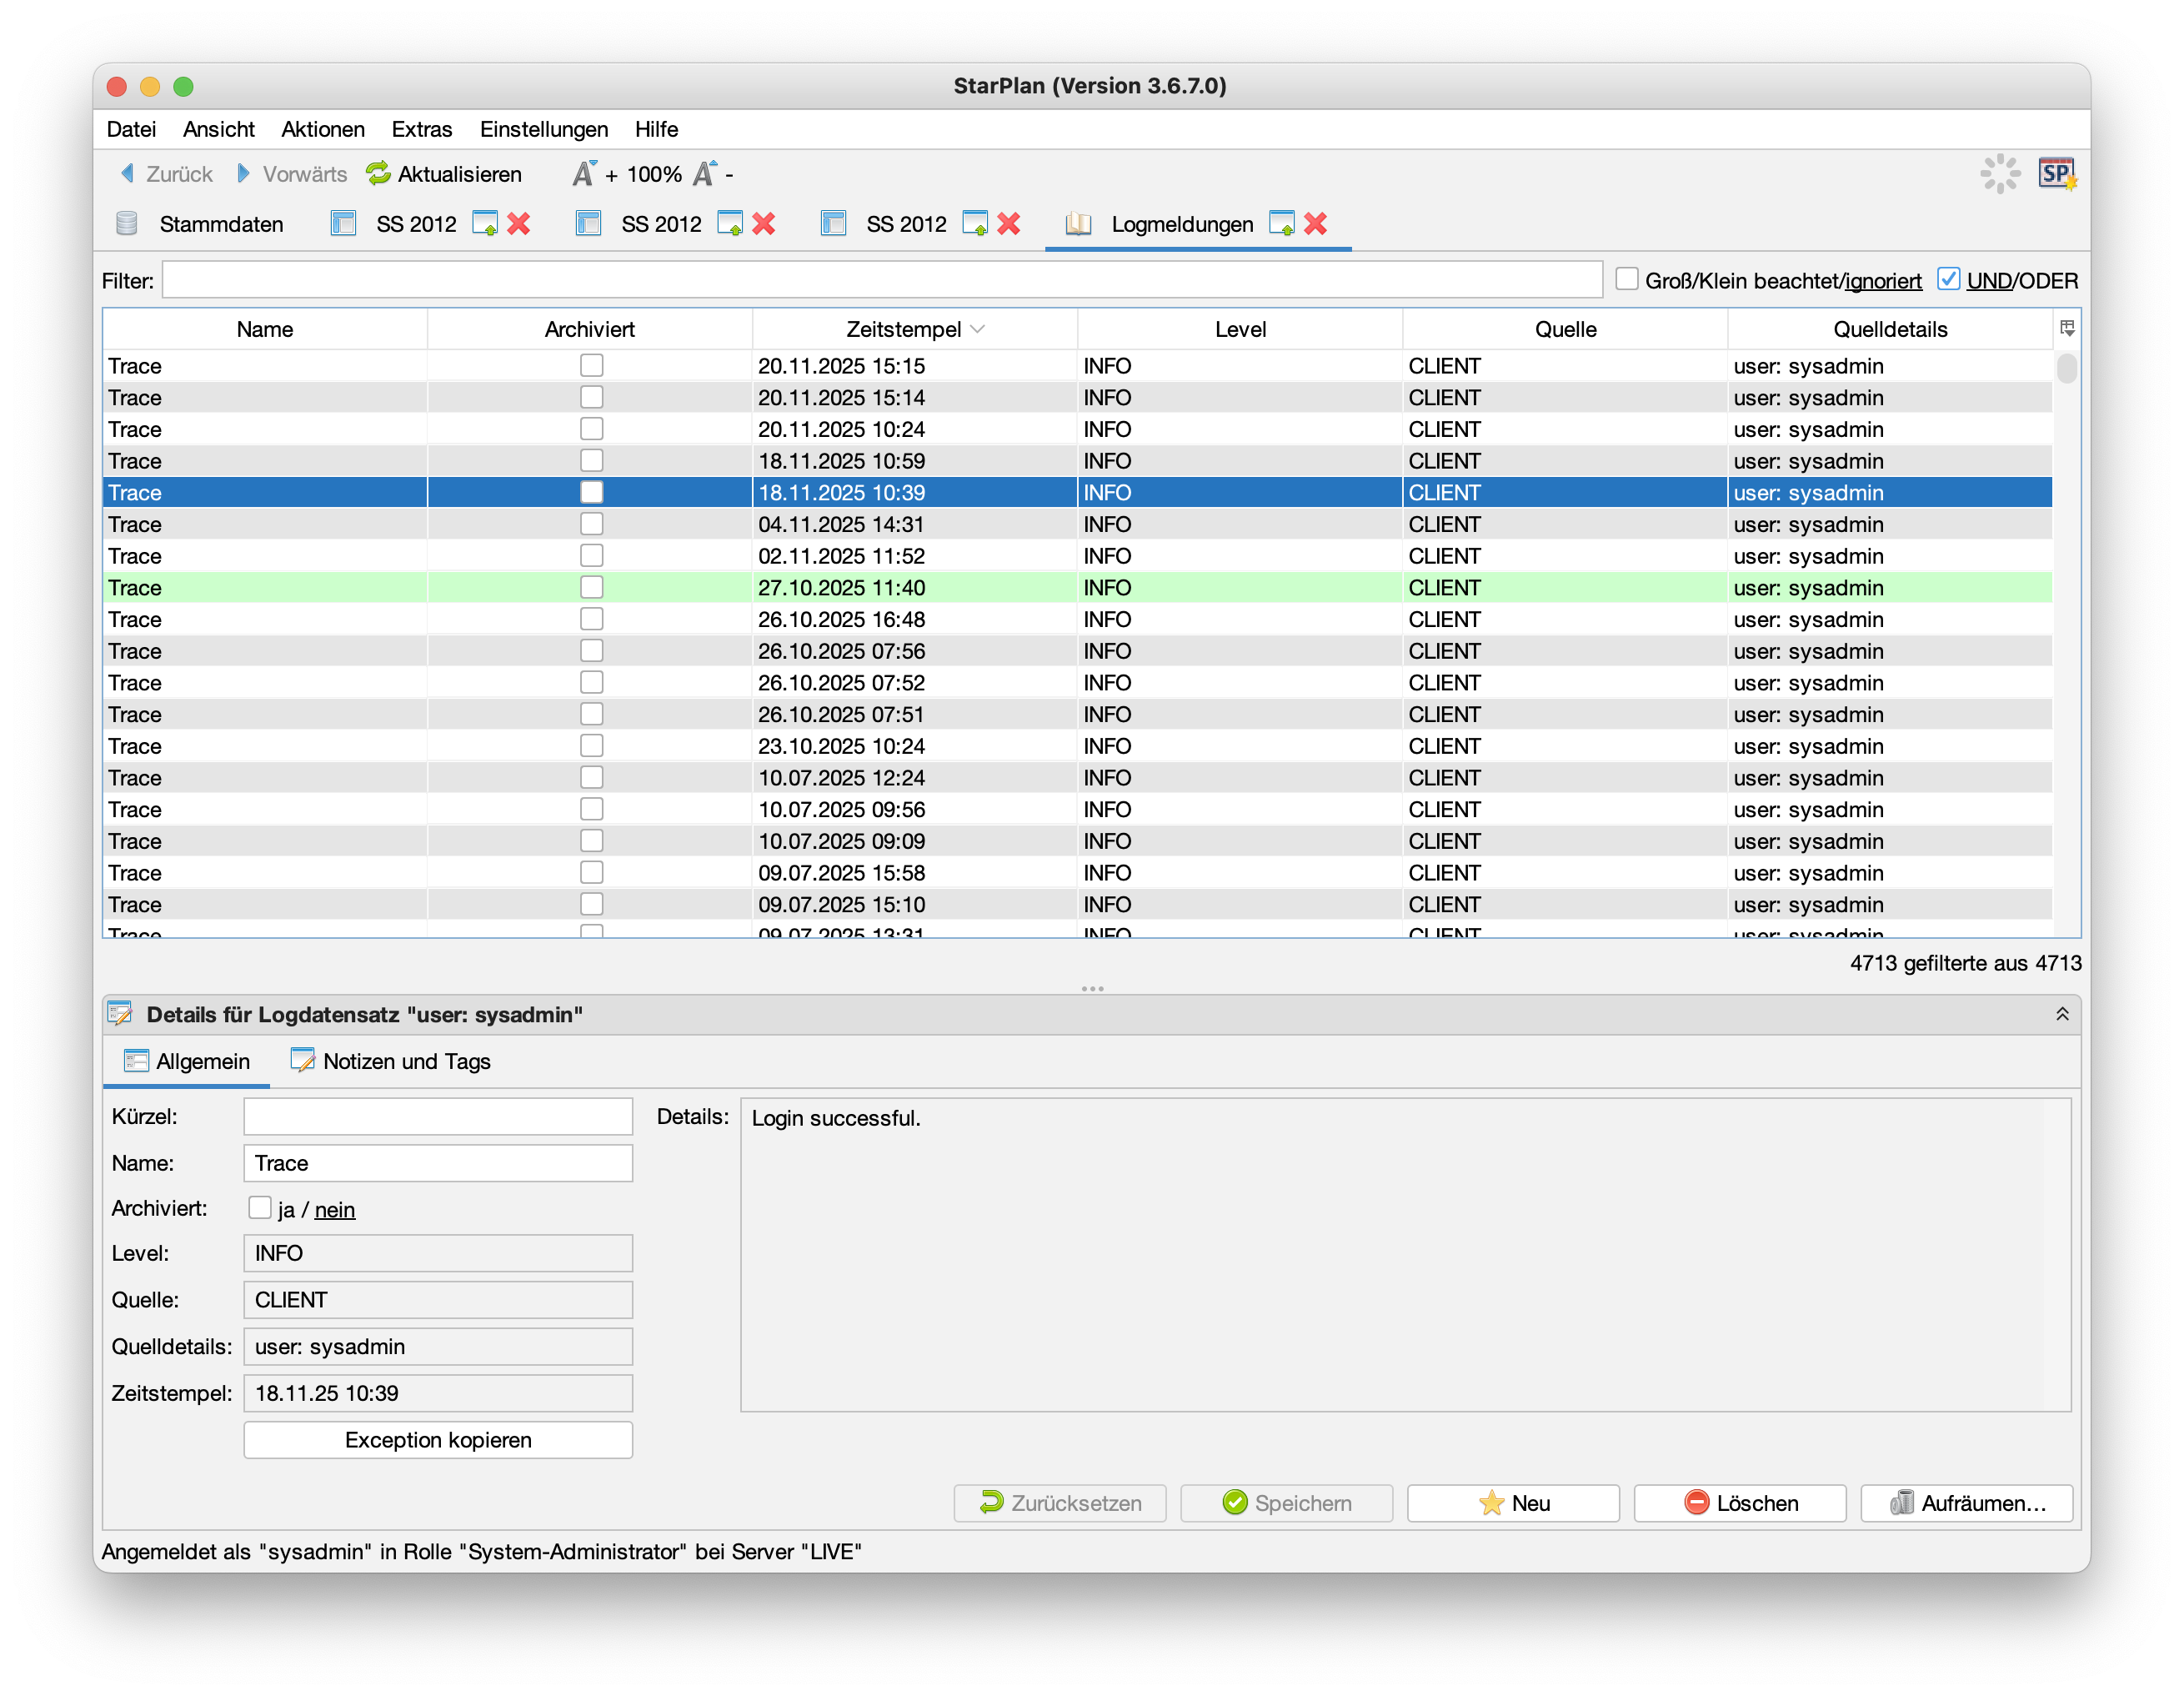The width and height of the screenshot is (2184, 1696).
Task: Switch to the Notizen und Tags tab
Action: click(x=392, y=1062)
